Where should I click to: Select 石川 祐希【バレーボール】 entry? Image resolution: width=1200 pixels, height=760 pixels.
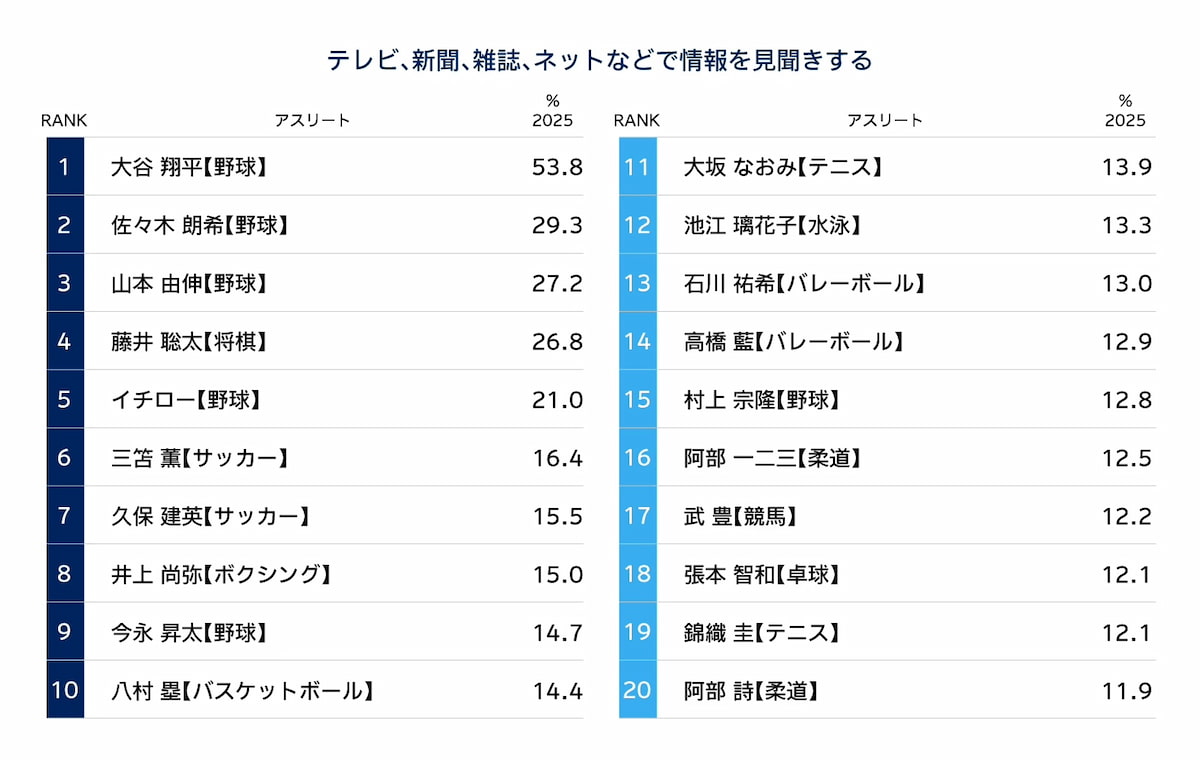pos(803,283)
